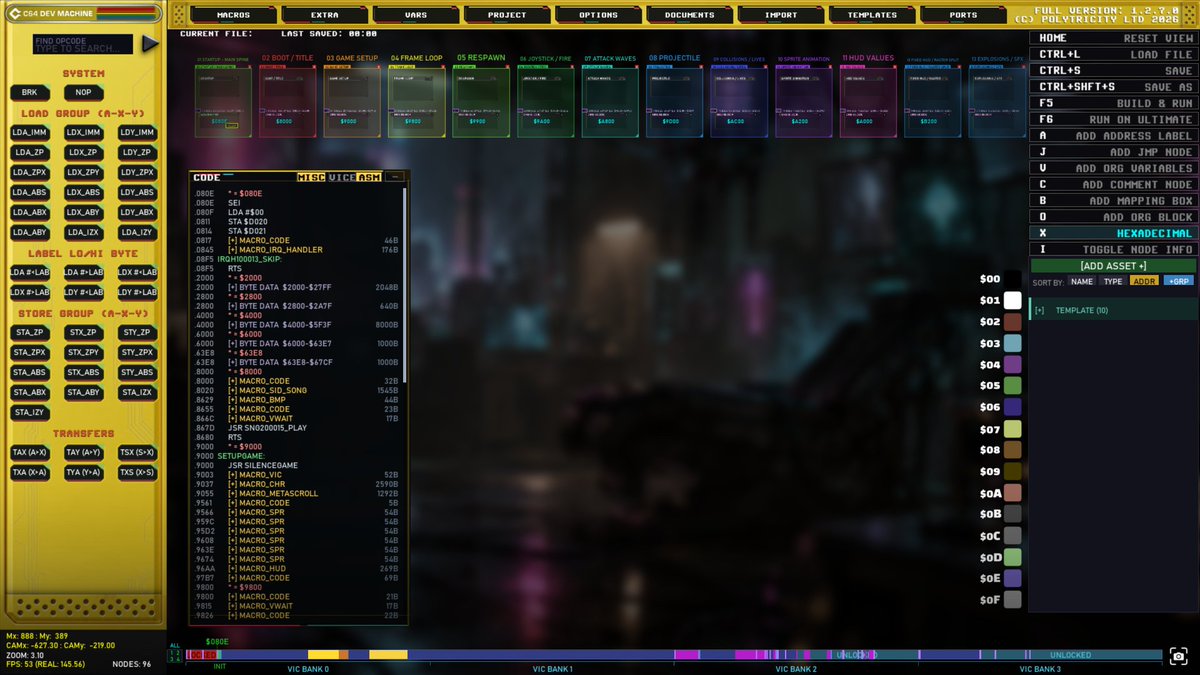Pick the STX_ABS opcode
The height and width of the screenshot is (675, 1200).
pyautogui.click(x=84, y=372)
